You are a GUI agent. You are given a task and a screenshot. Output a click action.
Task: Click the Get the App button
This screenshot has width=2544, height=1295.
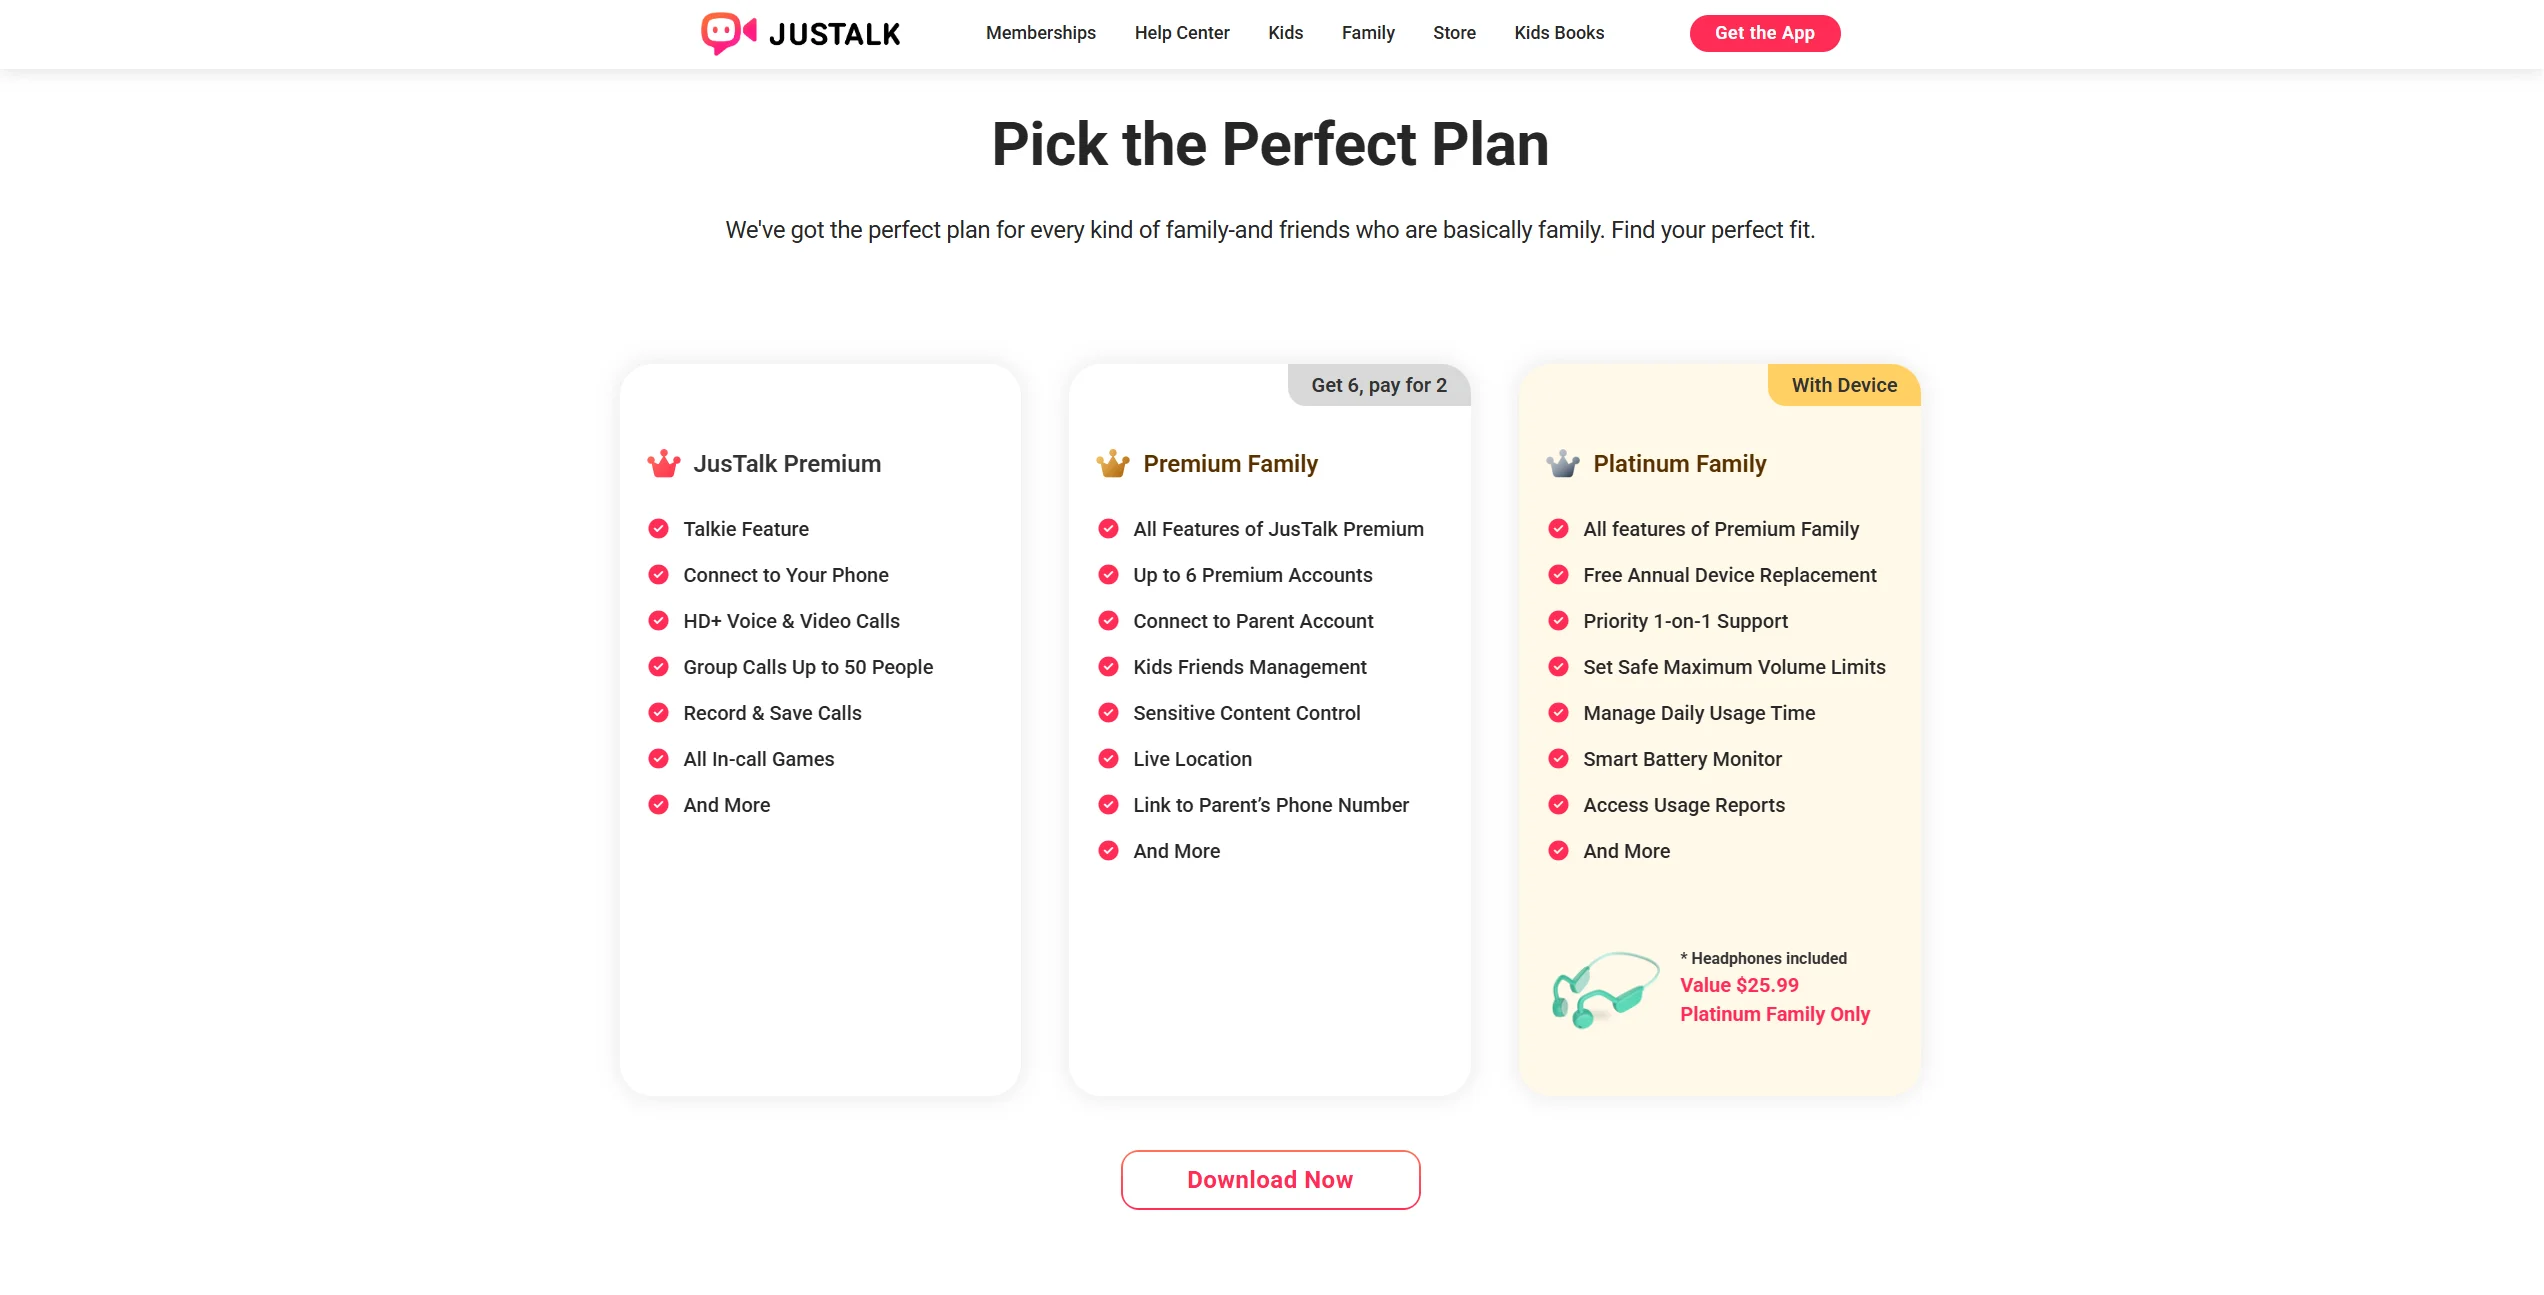[1764, 33]
